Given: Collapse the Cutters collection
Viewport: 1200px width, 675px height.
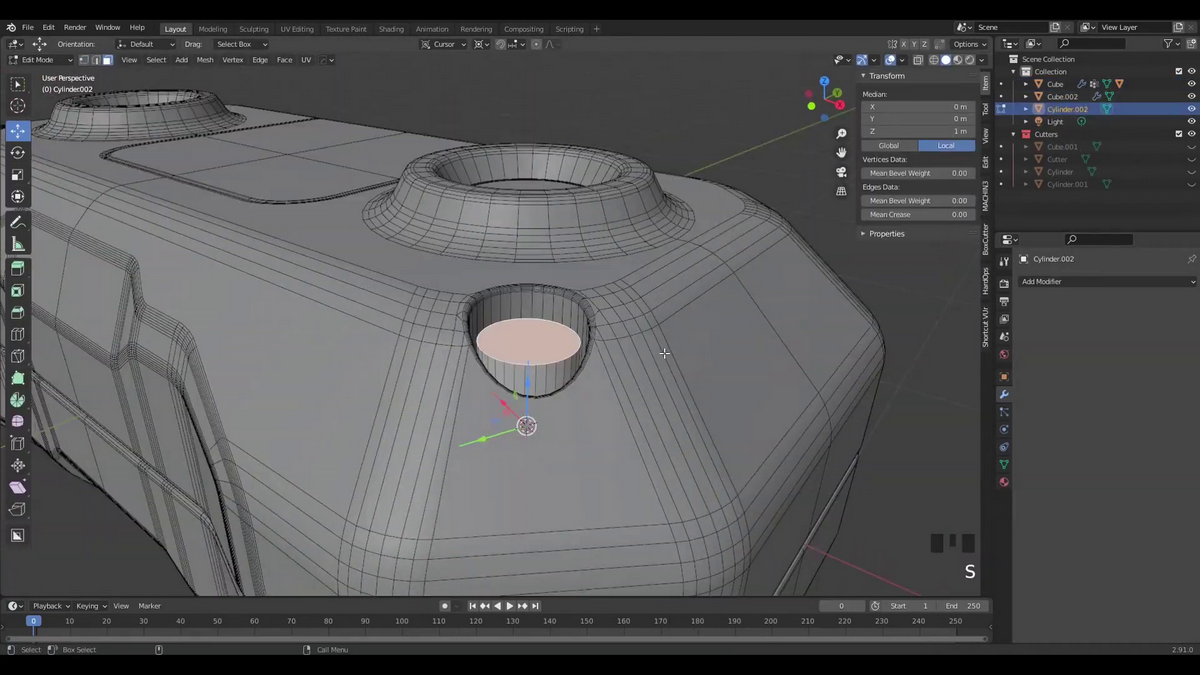Looking at the screenshot, I should point(1013,134).
